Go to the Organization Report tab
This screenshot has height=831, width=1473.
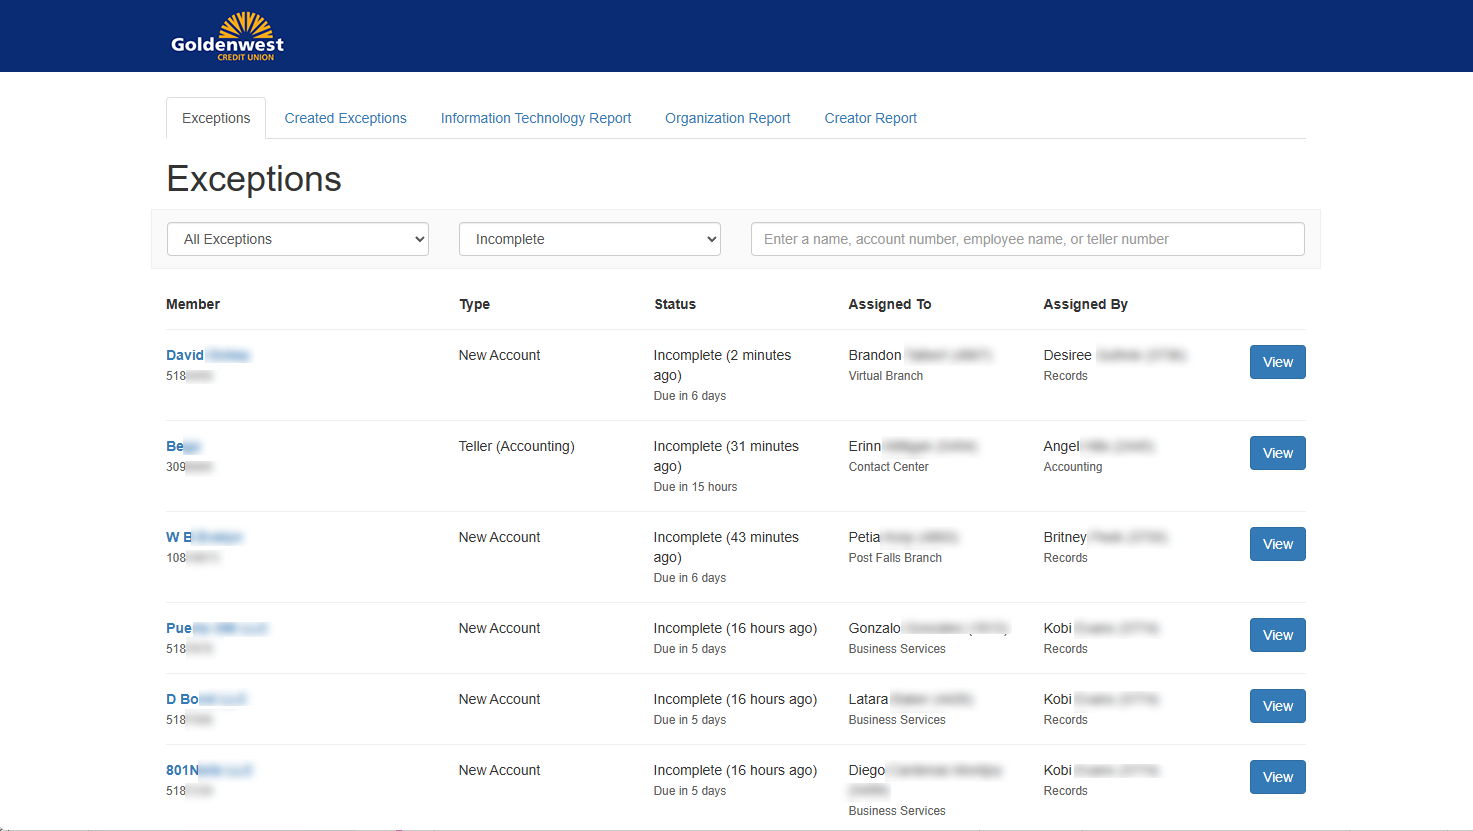coord(727,118)
